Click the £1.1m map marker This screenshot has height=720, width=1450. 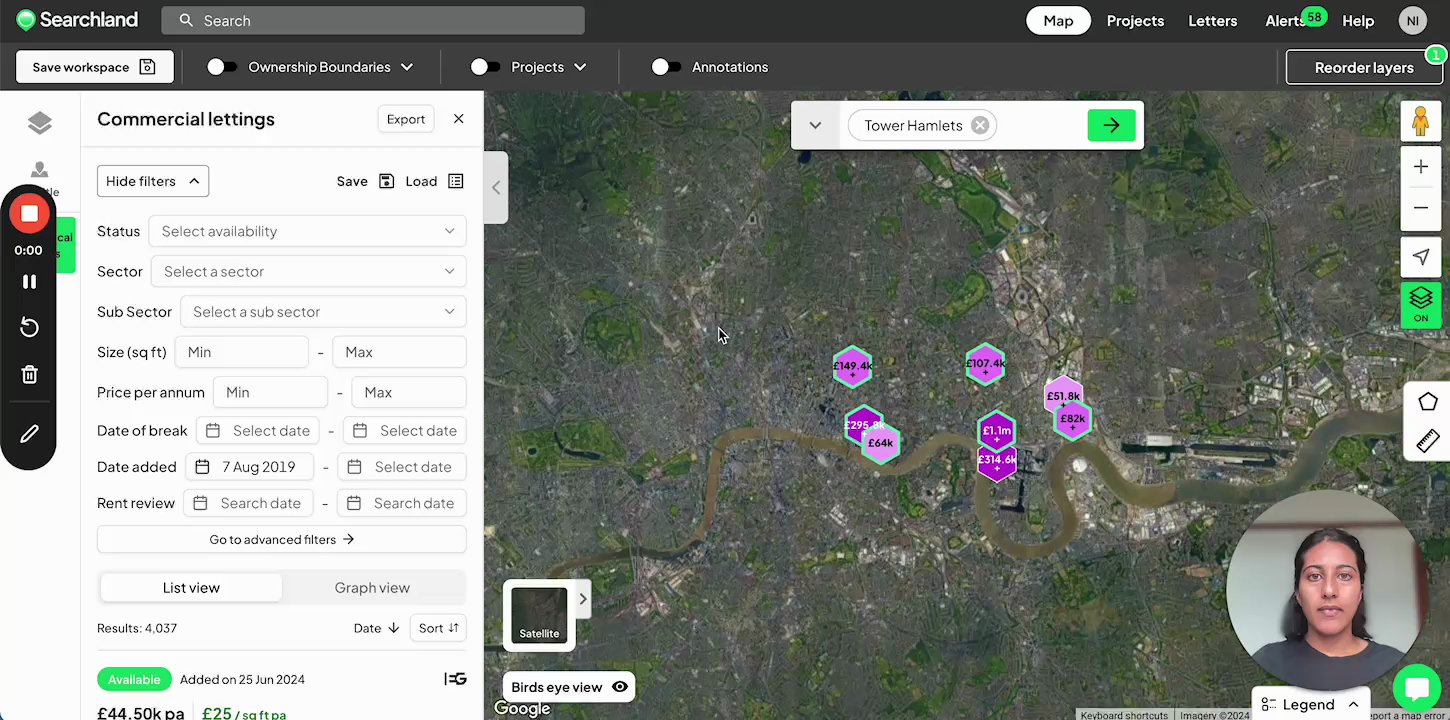click(x=996, y=431)
